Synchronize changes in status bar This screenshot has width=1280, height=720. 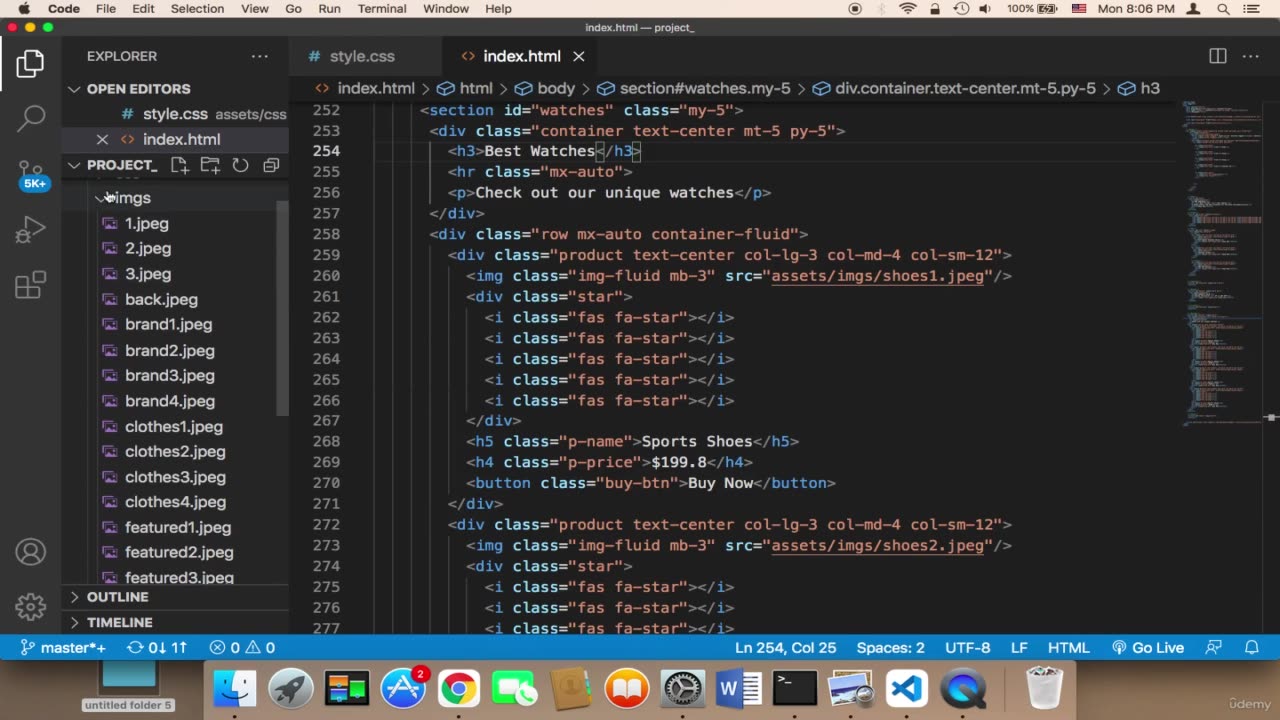tap(157, 647)
